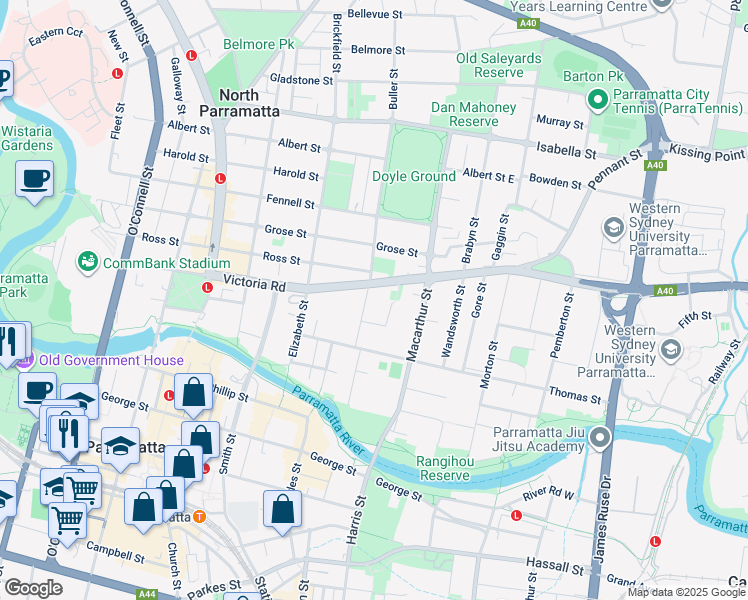
Task: Click the light rail stop near Belmore Pk
Action: click(x=191, y=55)
